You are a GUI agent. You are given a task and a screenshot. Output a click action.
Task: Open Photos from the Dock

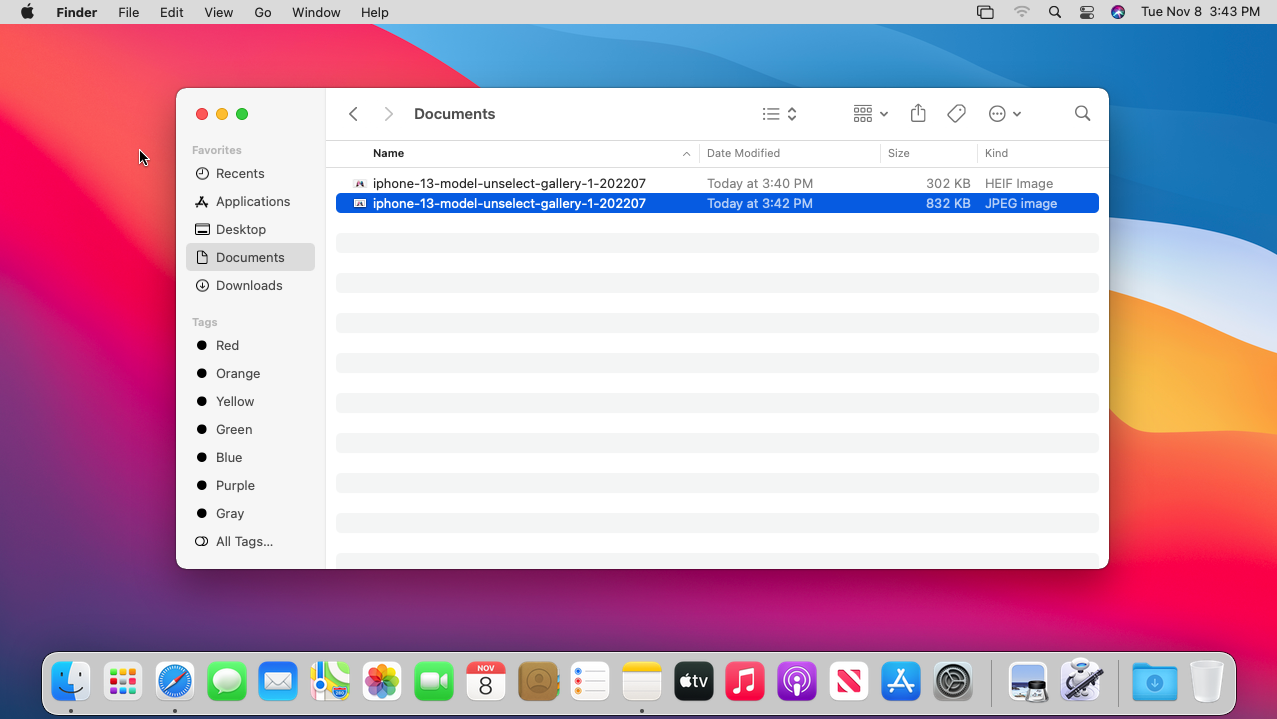[382, 682]
